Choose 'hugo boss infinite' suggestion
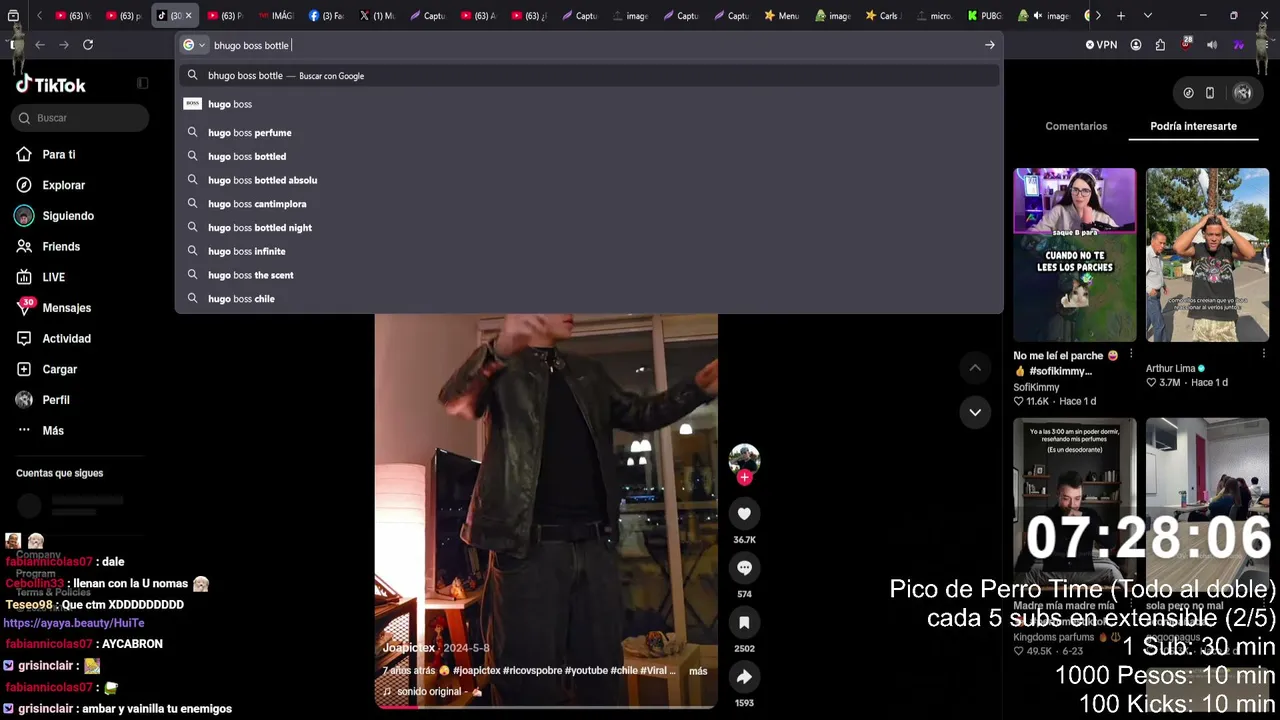The image size is (1280, 720). [x=590, y=252]
